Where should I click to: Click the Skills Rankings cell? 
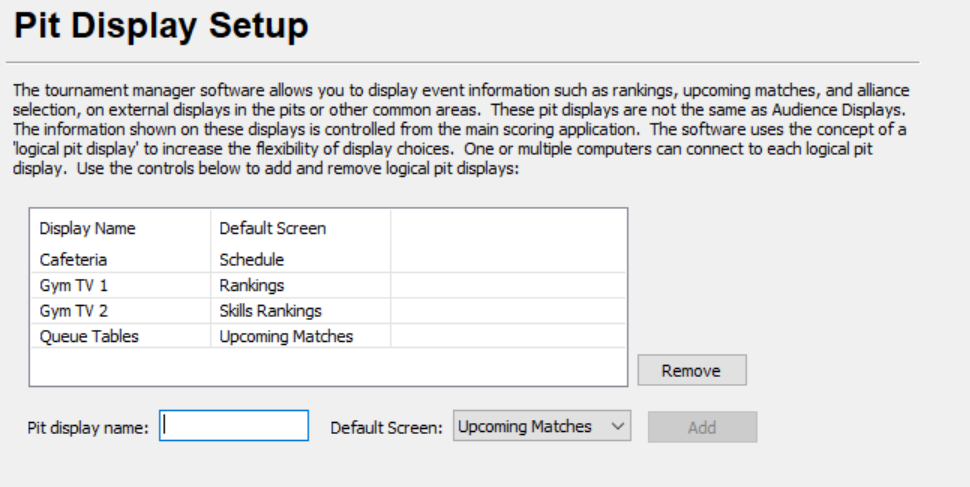[270, 311]
